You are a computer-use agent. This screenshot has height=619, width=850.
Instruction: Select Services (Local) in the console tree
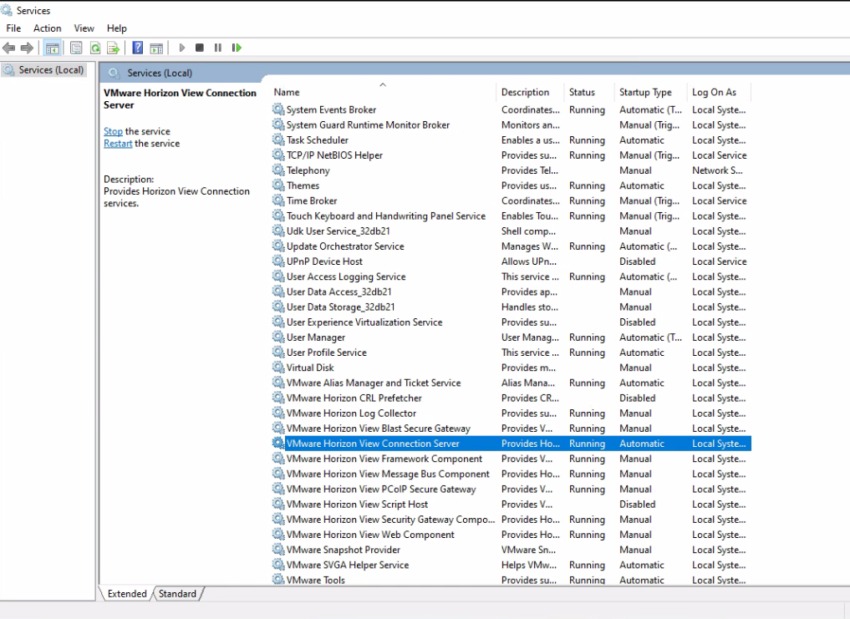[x=50, y=70]
